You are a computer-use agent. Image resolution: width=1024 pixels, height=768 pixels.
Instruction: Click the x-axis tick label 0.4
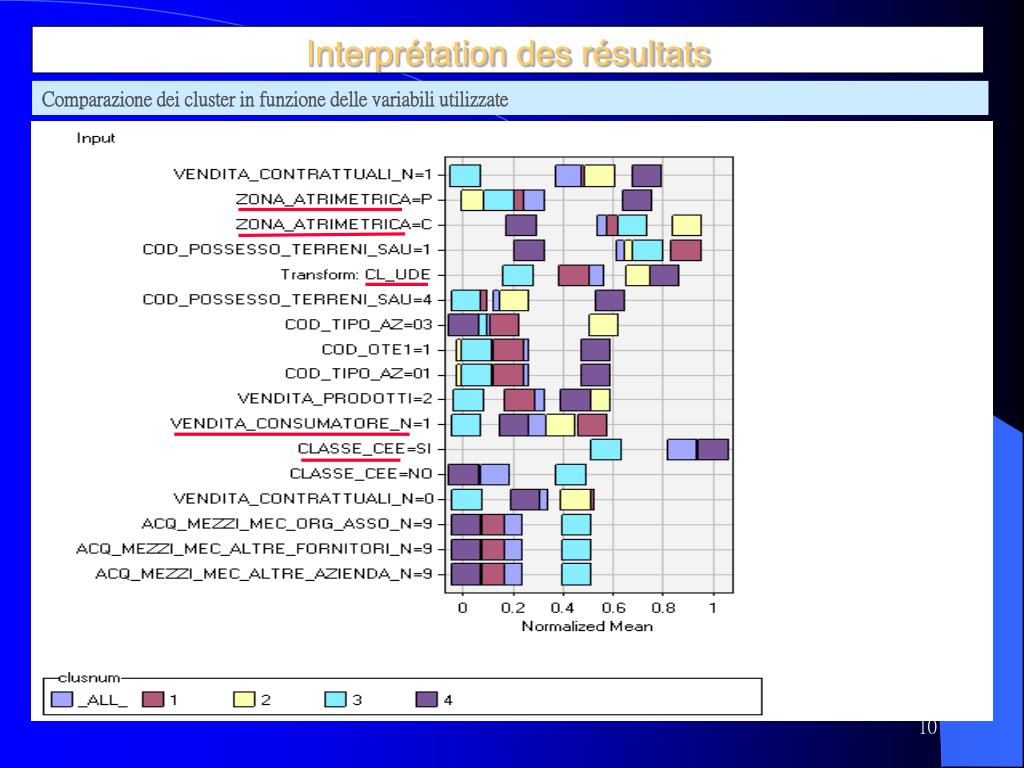(562, 608)
